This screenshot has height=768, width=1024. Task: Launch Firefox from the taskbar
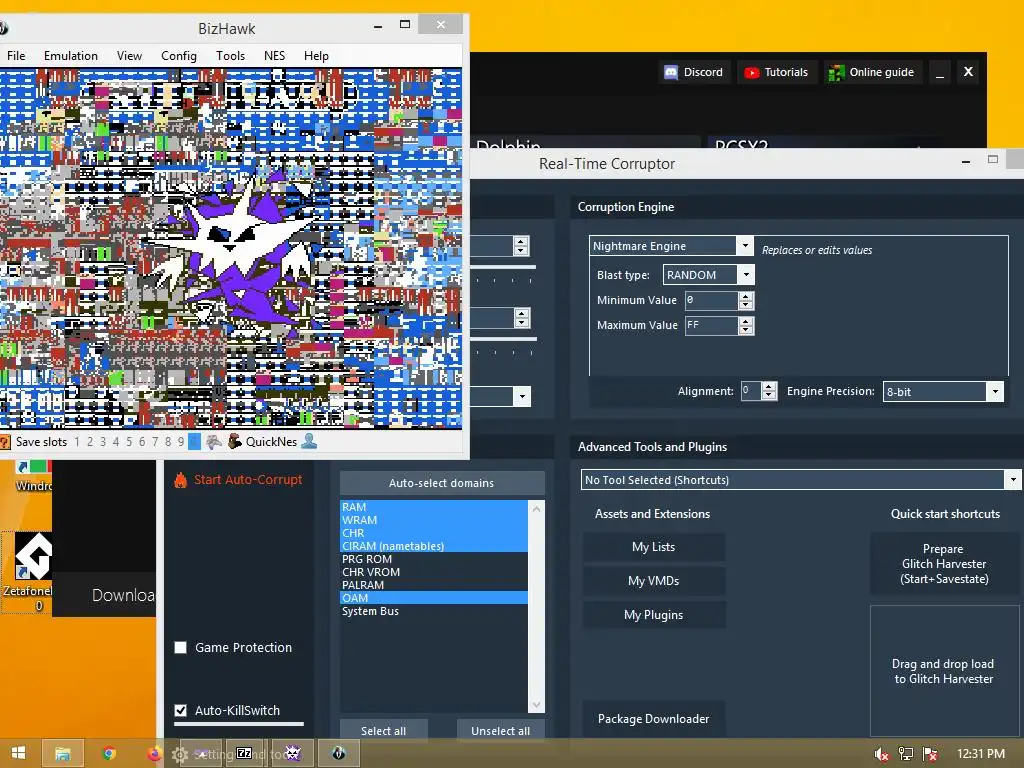pos(154,754)
